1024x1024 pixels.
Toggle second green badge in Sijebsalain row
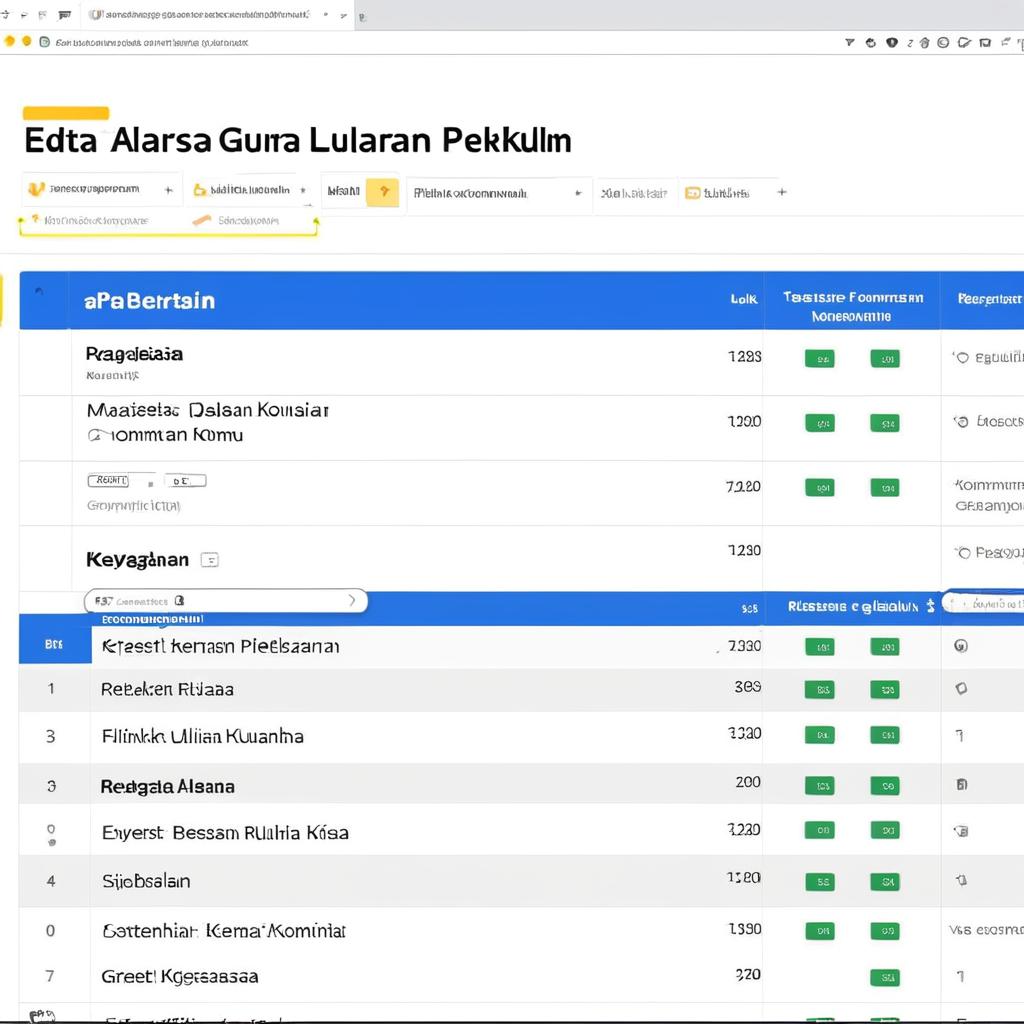[885, 882]
